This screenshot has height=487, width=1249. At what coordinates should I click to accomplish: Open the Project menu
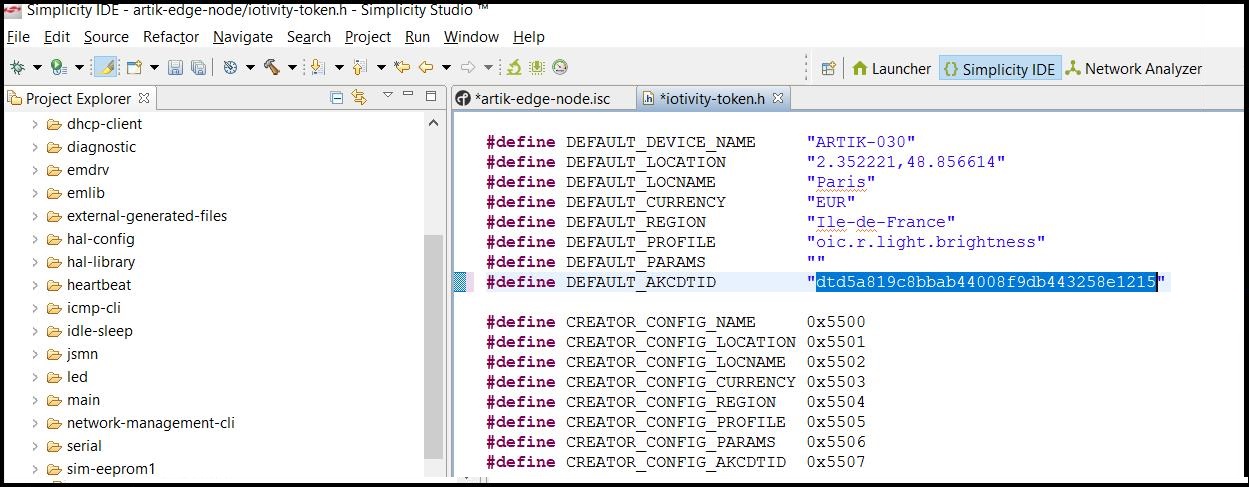[x=368, y=36]
